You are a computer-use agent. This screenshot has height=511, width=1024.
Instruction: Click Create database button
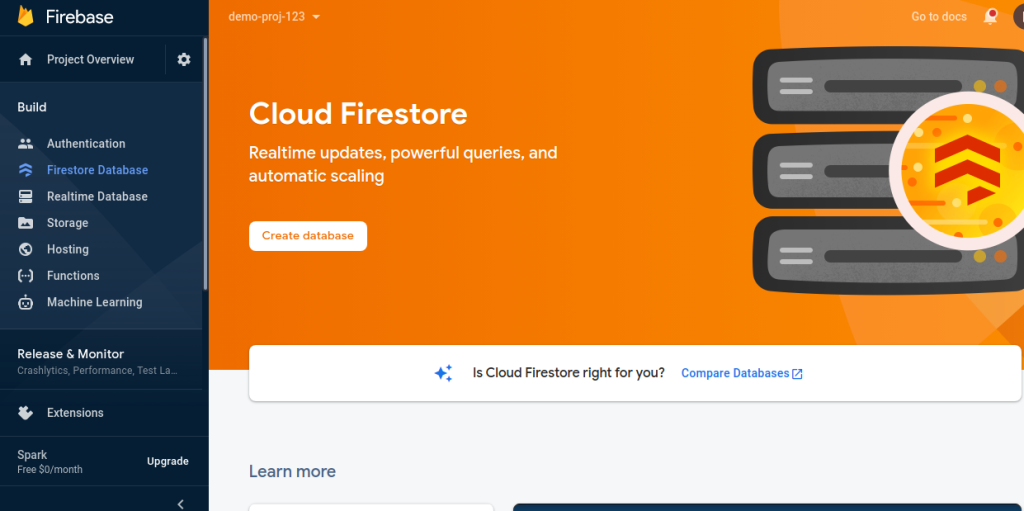pos(308,236)
